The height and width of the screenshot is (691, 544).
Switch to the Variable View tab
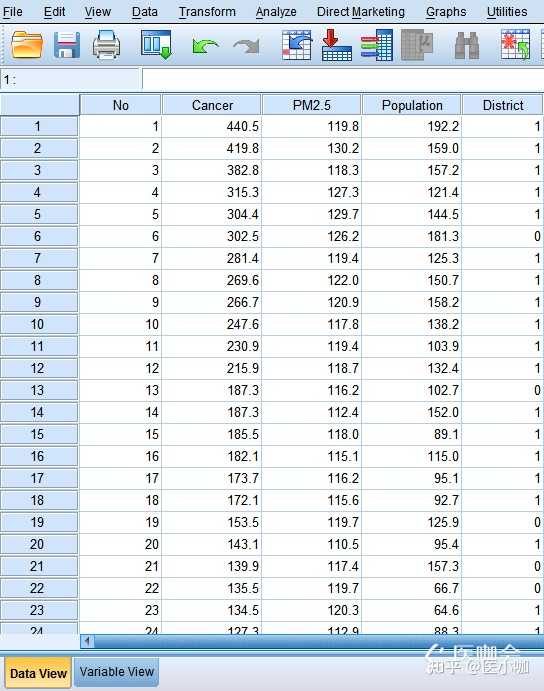(x=116, y=672)
